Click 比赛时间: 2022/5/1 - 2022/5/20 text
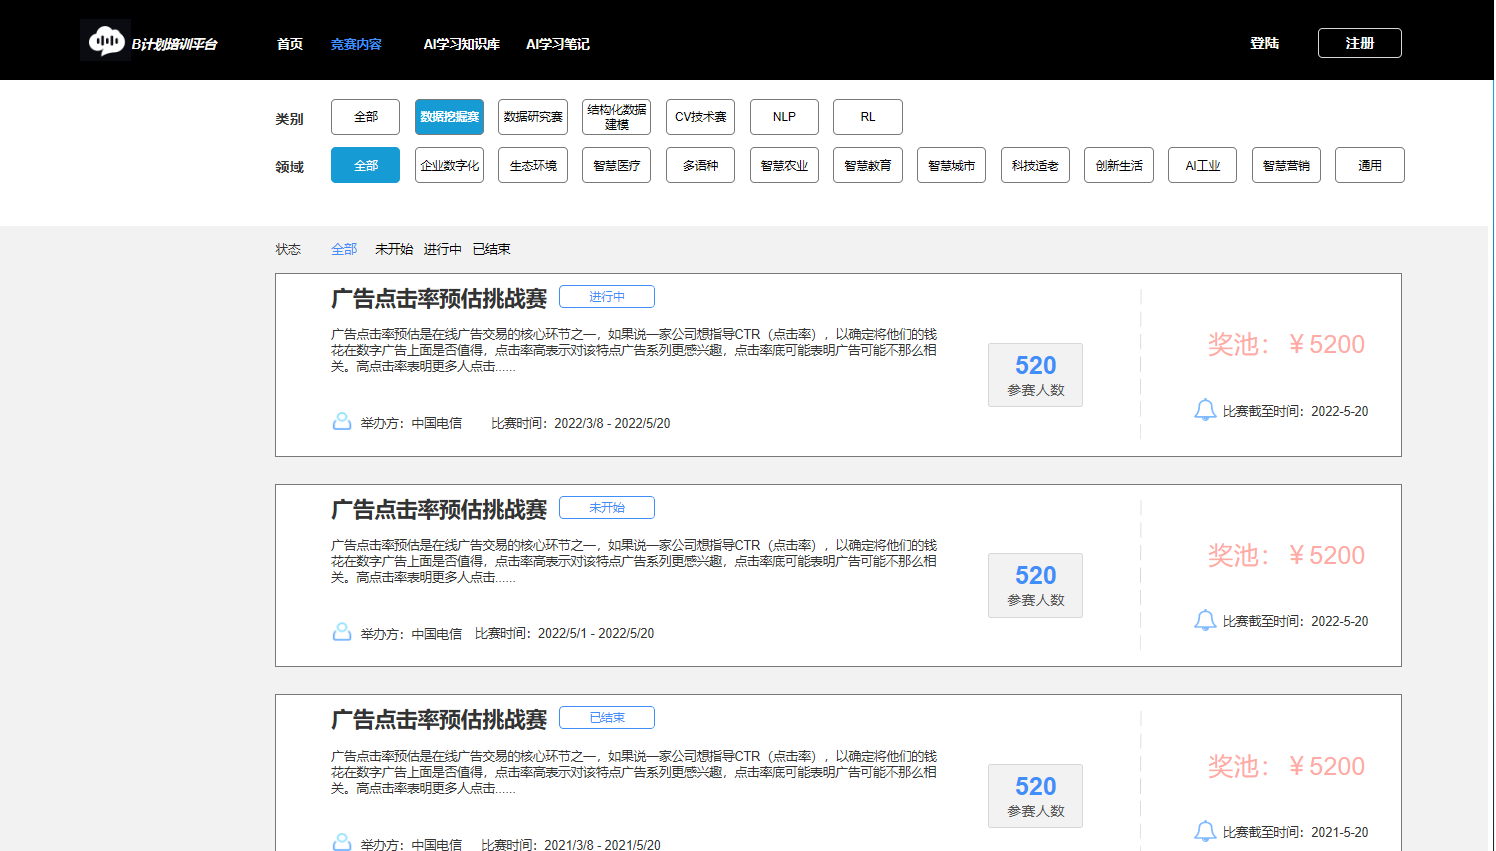This screenshot has height=851, width=1496. click(564, 633)
